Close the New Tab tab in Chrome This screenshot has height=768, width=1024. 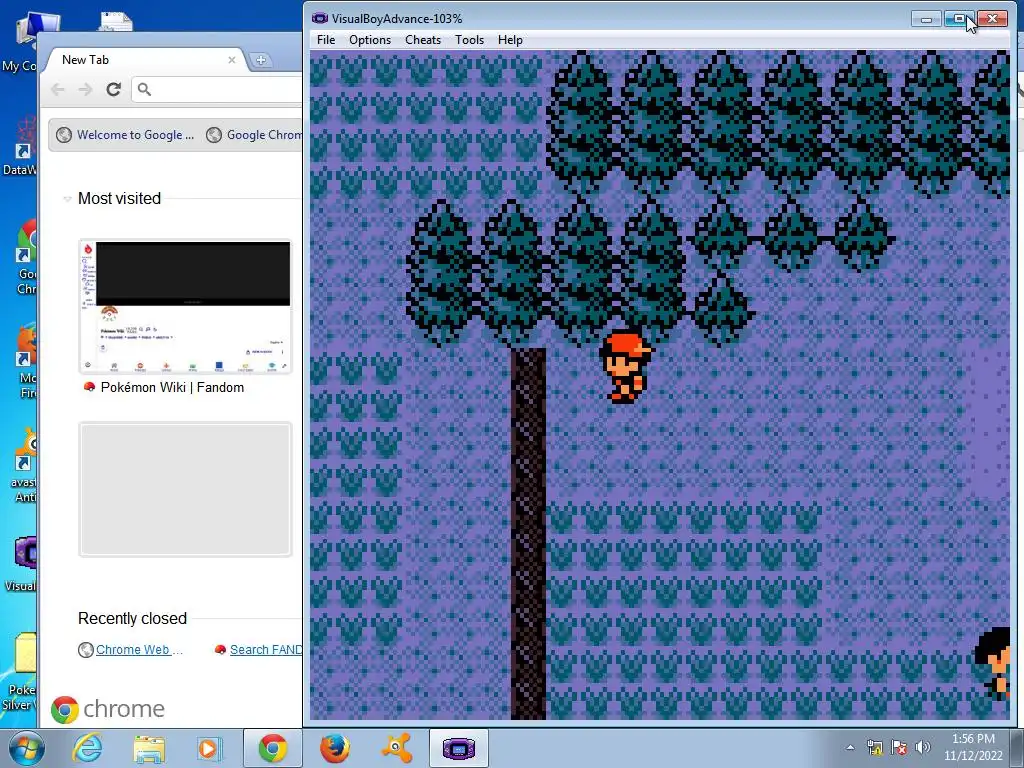pyautogui.click(x=231, y=60)
